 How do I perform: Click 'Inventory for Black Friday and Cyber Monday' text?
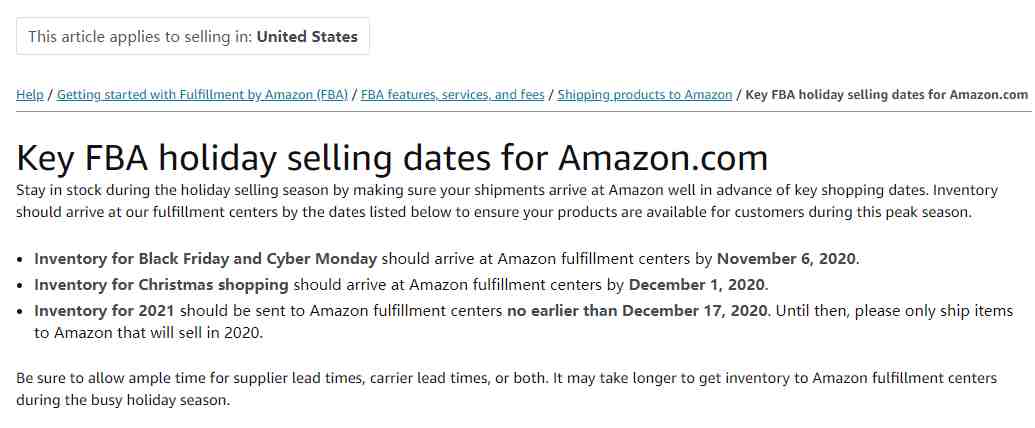[x=205, y=259]
